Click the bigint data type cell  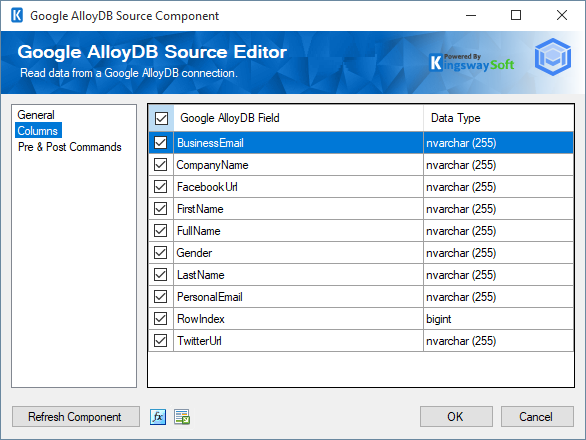point(499,319)
